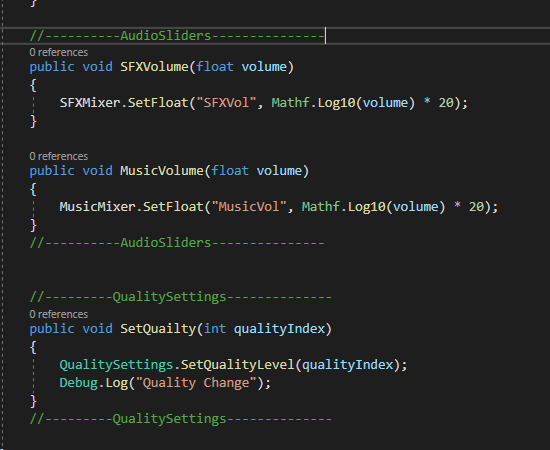Screen dimensions: 550x450
Task: Click the int keyword in SetQuailty signature
Action: point(215,329)
